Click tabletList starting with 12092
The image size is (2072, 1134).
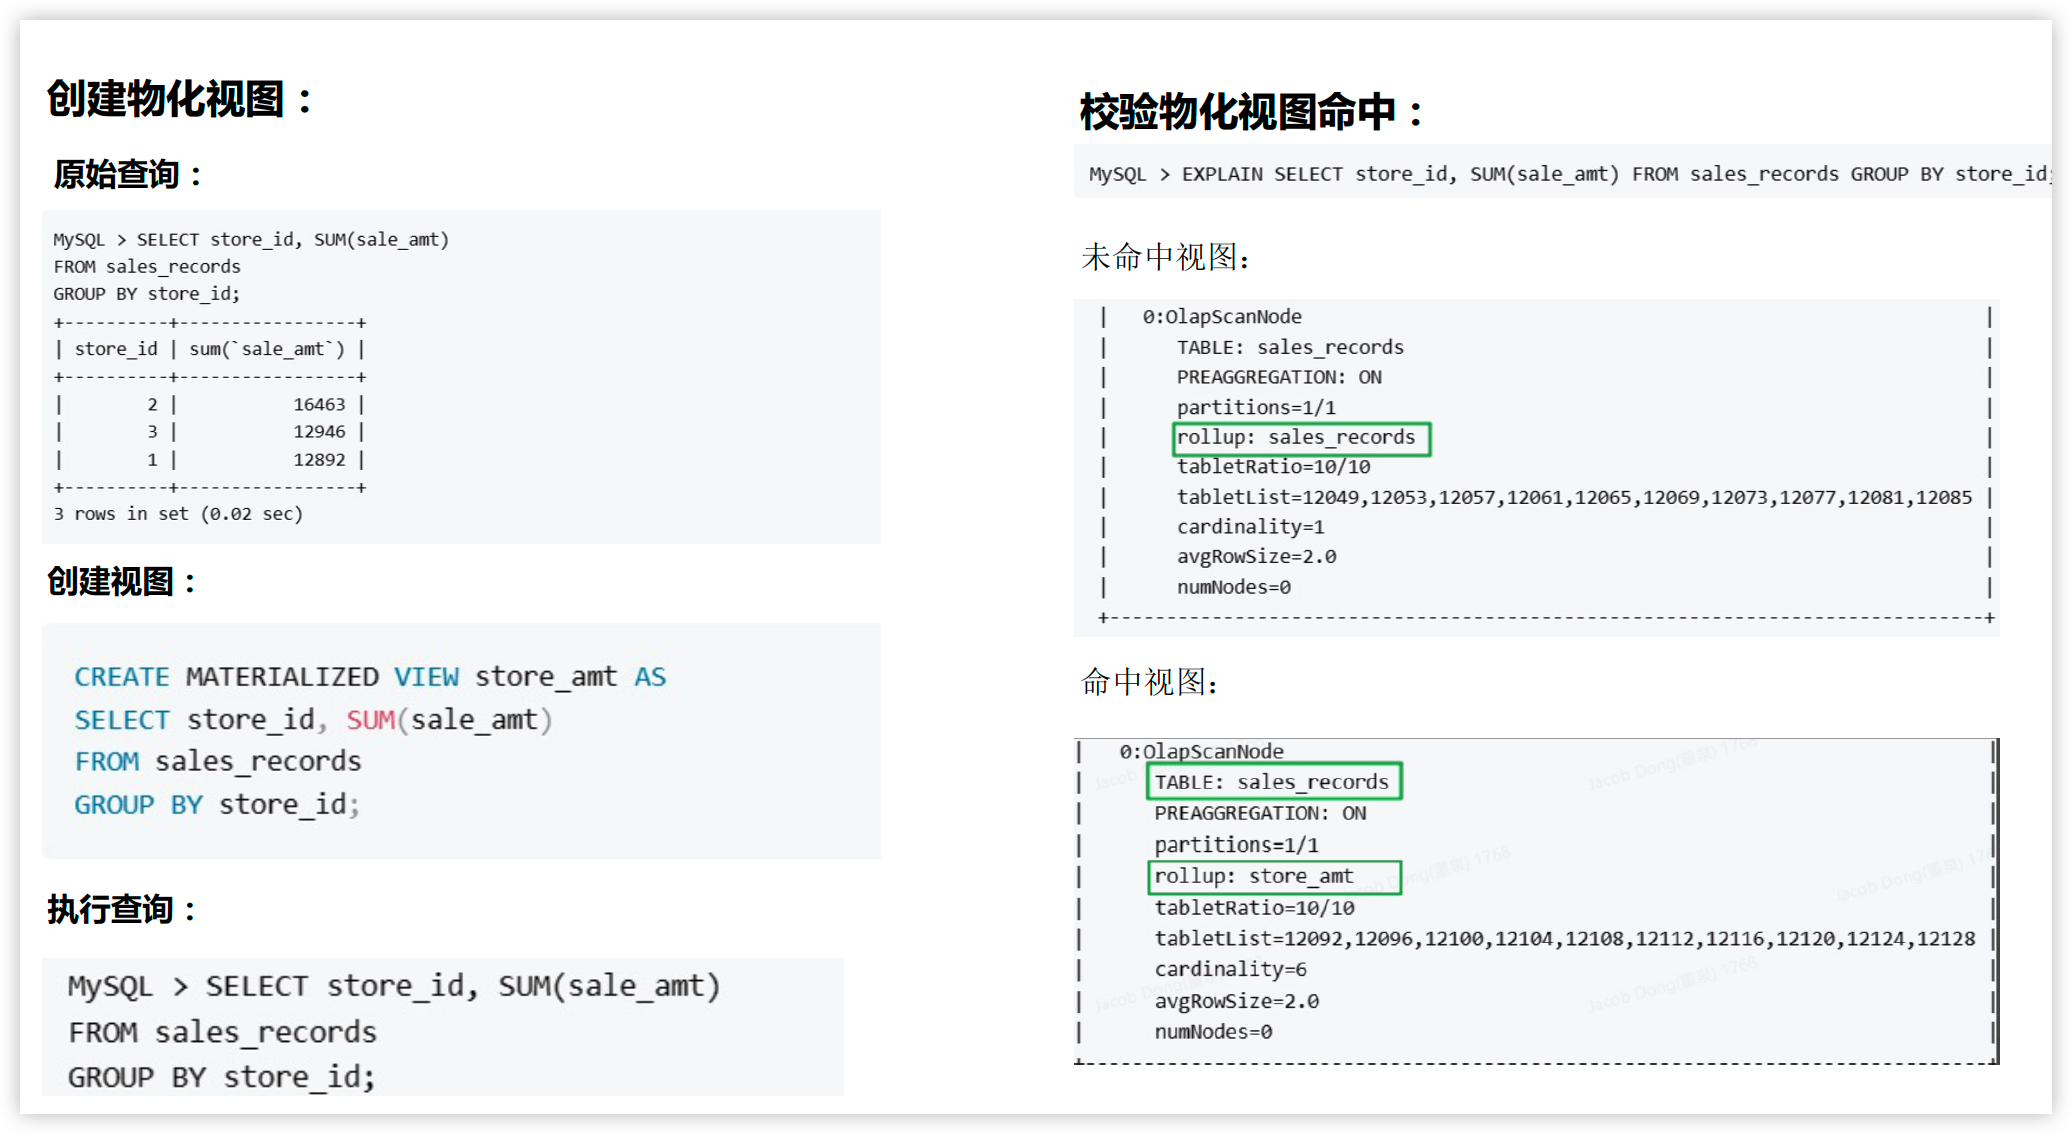coord(1564,938)
